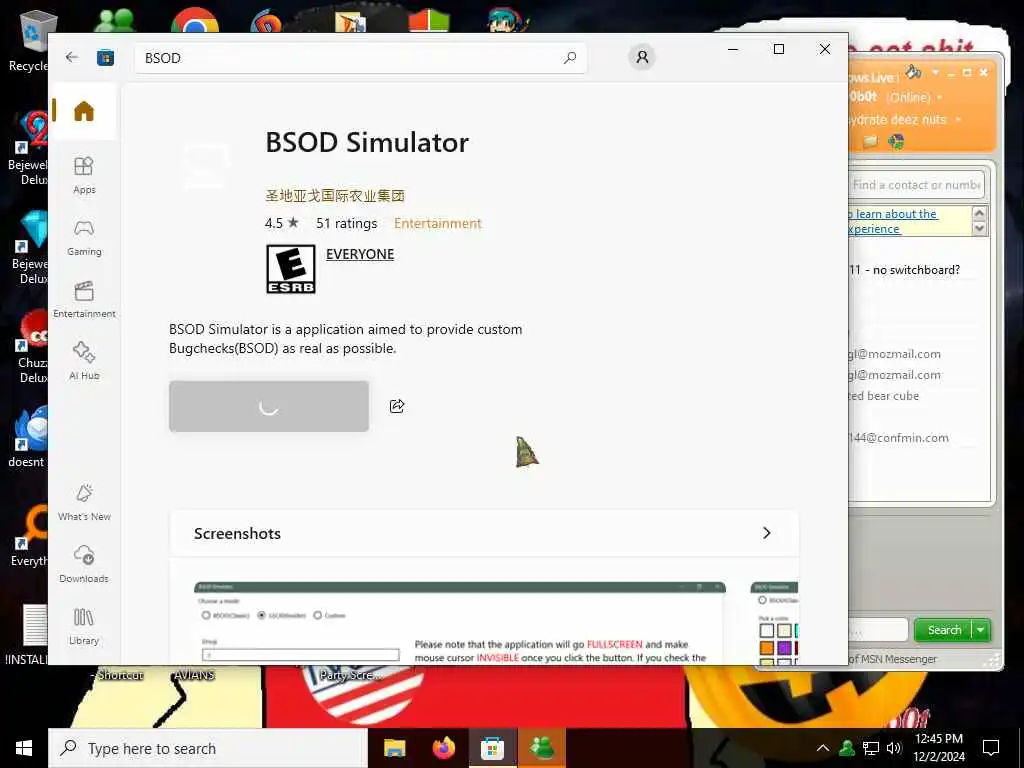Open the clock showing 12:45 PM

938,748
